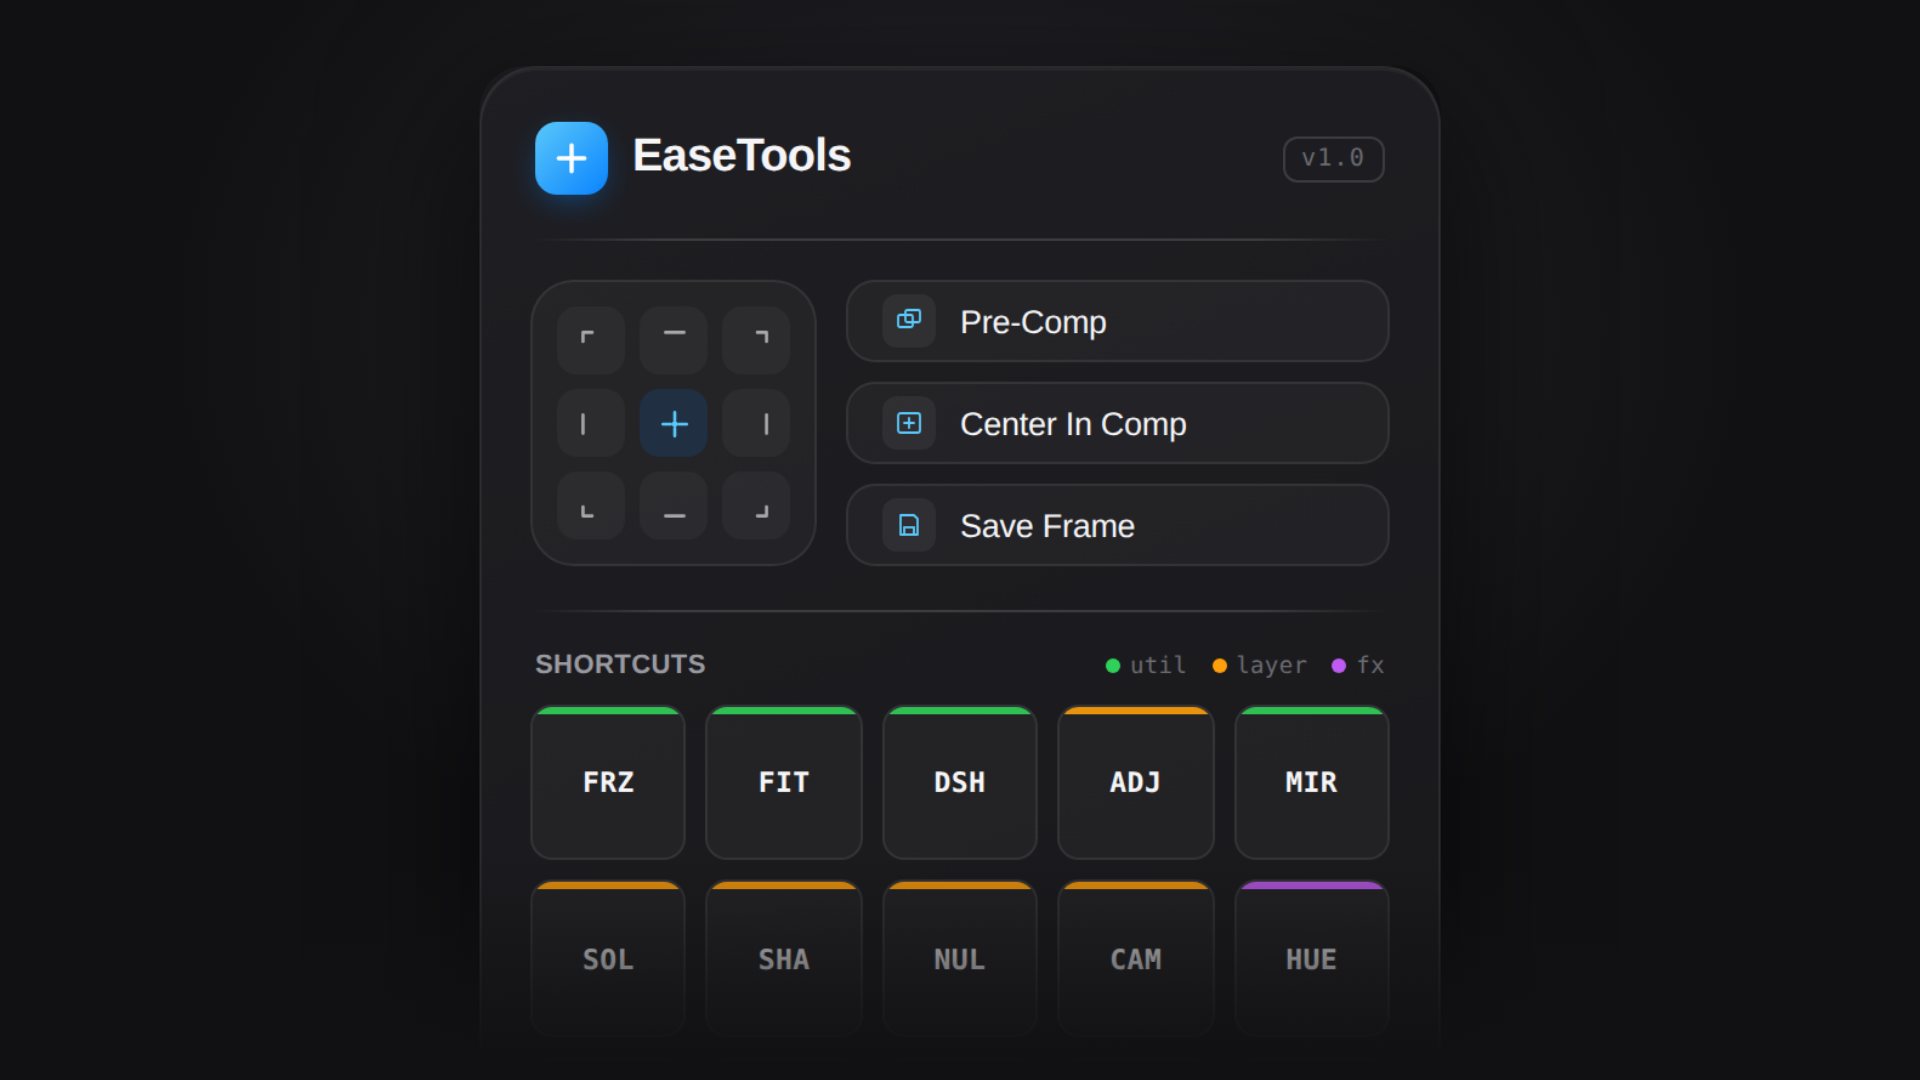Click the orange layer legend dot

coord(1219,666)
